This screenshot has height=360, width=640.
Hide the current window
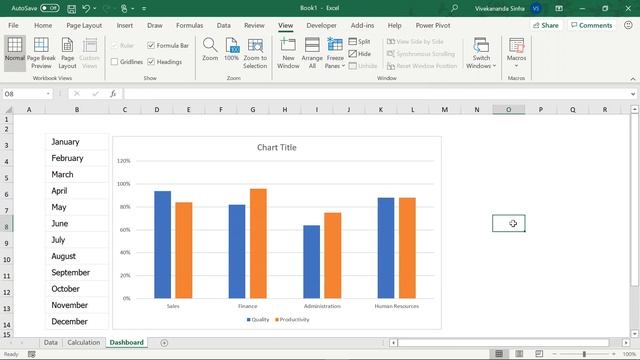[360, 53]
